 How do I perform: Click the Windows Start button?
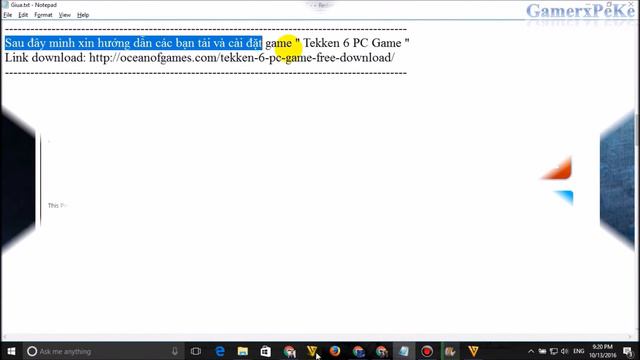point(11,351)
